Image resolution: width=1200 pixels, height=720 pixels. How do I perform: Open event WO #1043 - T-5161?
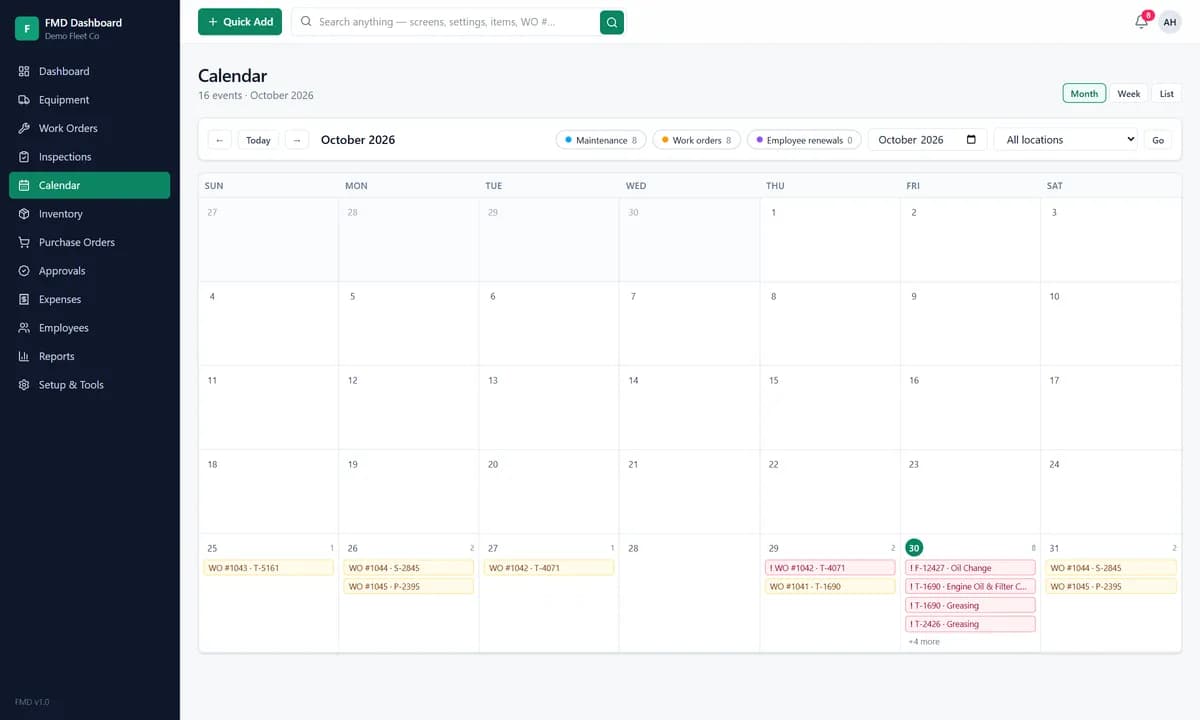(x=268, y=568)
